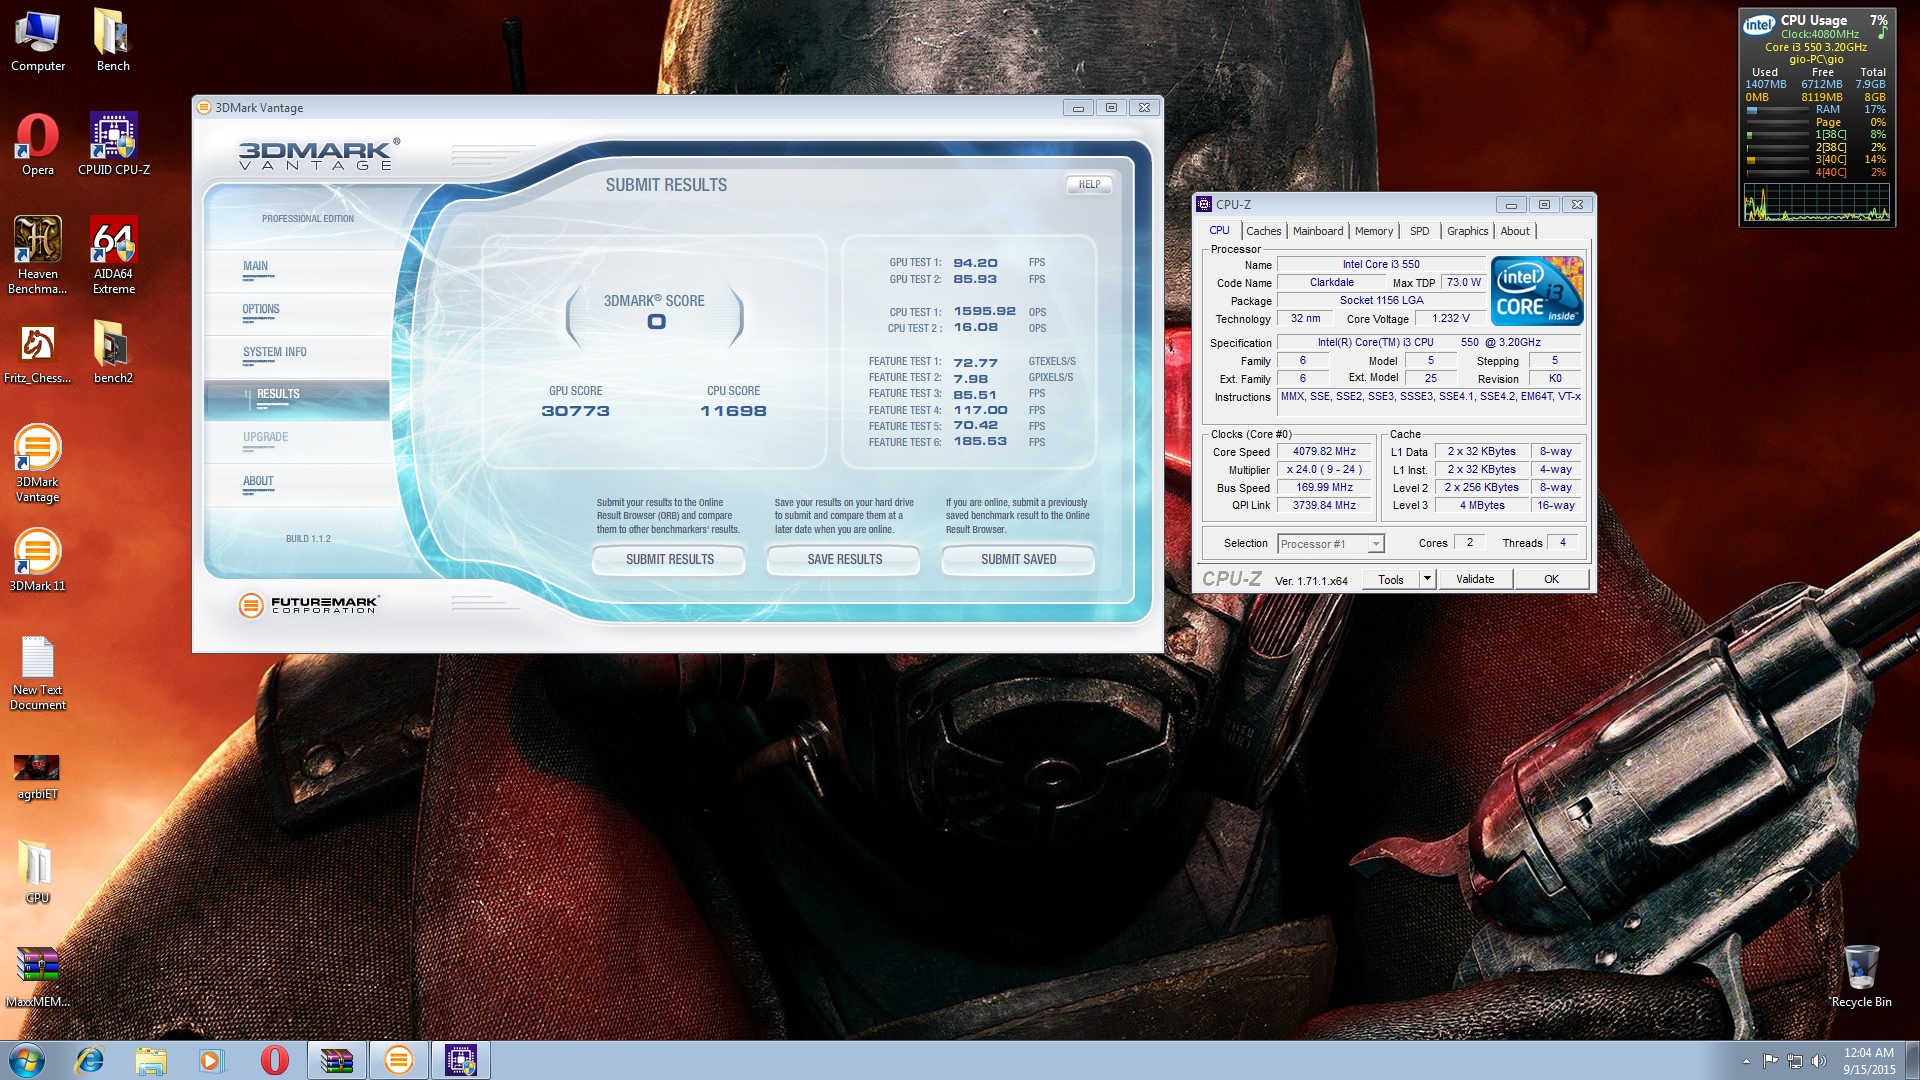Screen dimensions: 1920x1080
Task: Click the Code Name value Clarkdale
Action: coord(1331,283)
